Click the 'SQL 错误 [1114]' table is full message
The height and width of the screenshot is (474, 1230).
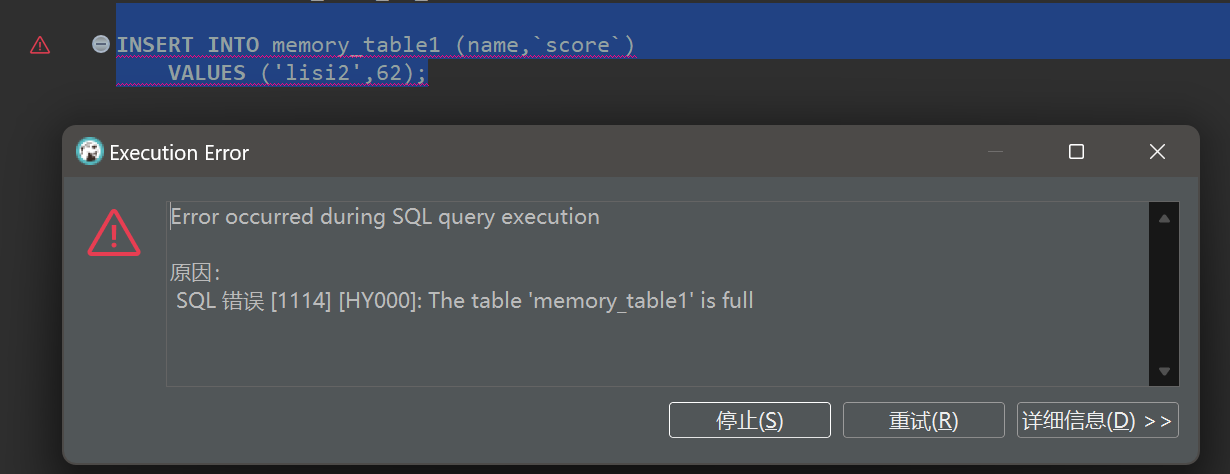(x=464, y=300)
